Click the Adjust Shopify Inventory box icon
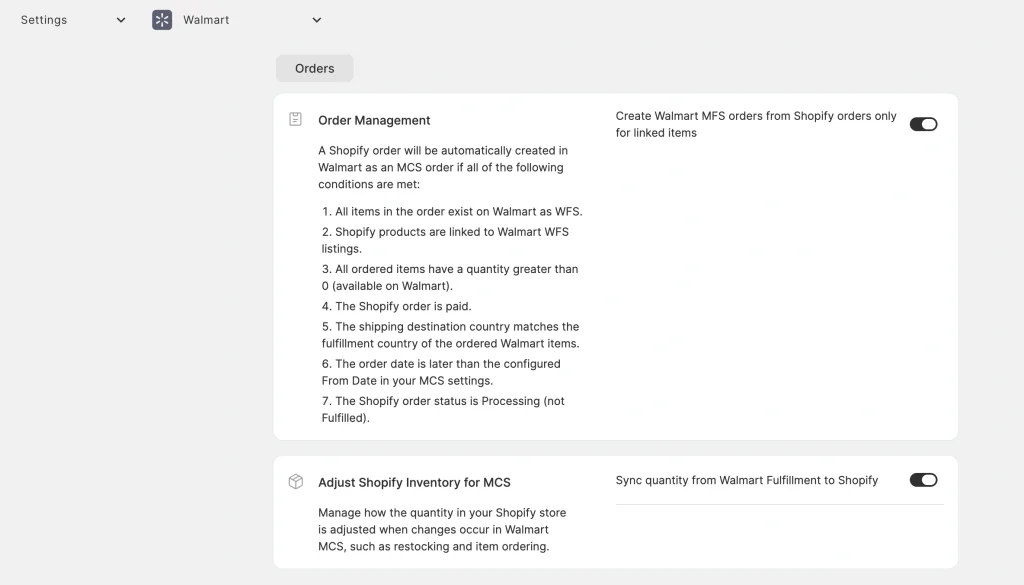The width and height of the screenshot is (1024, 585). (295, 482)
